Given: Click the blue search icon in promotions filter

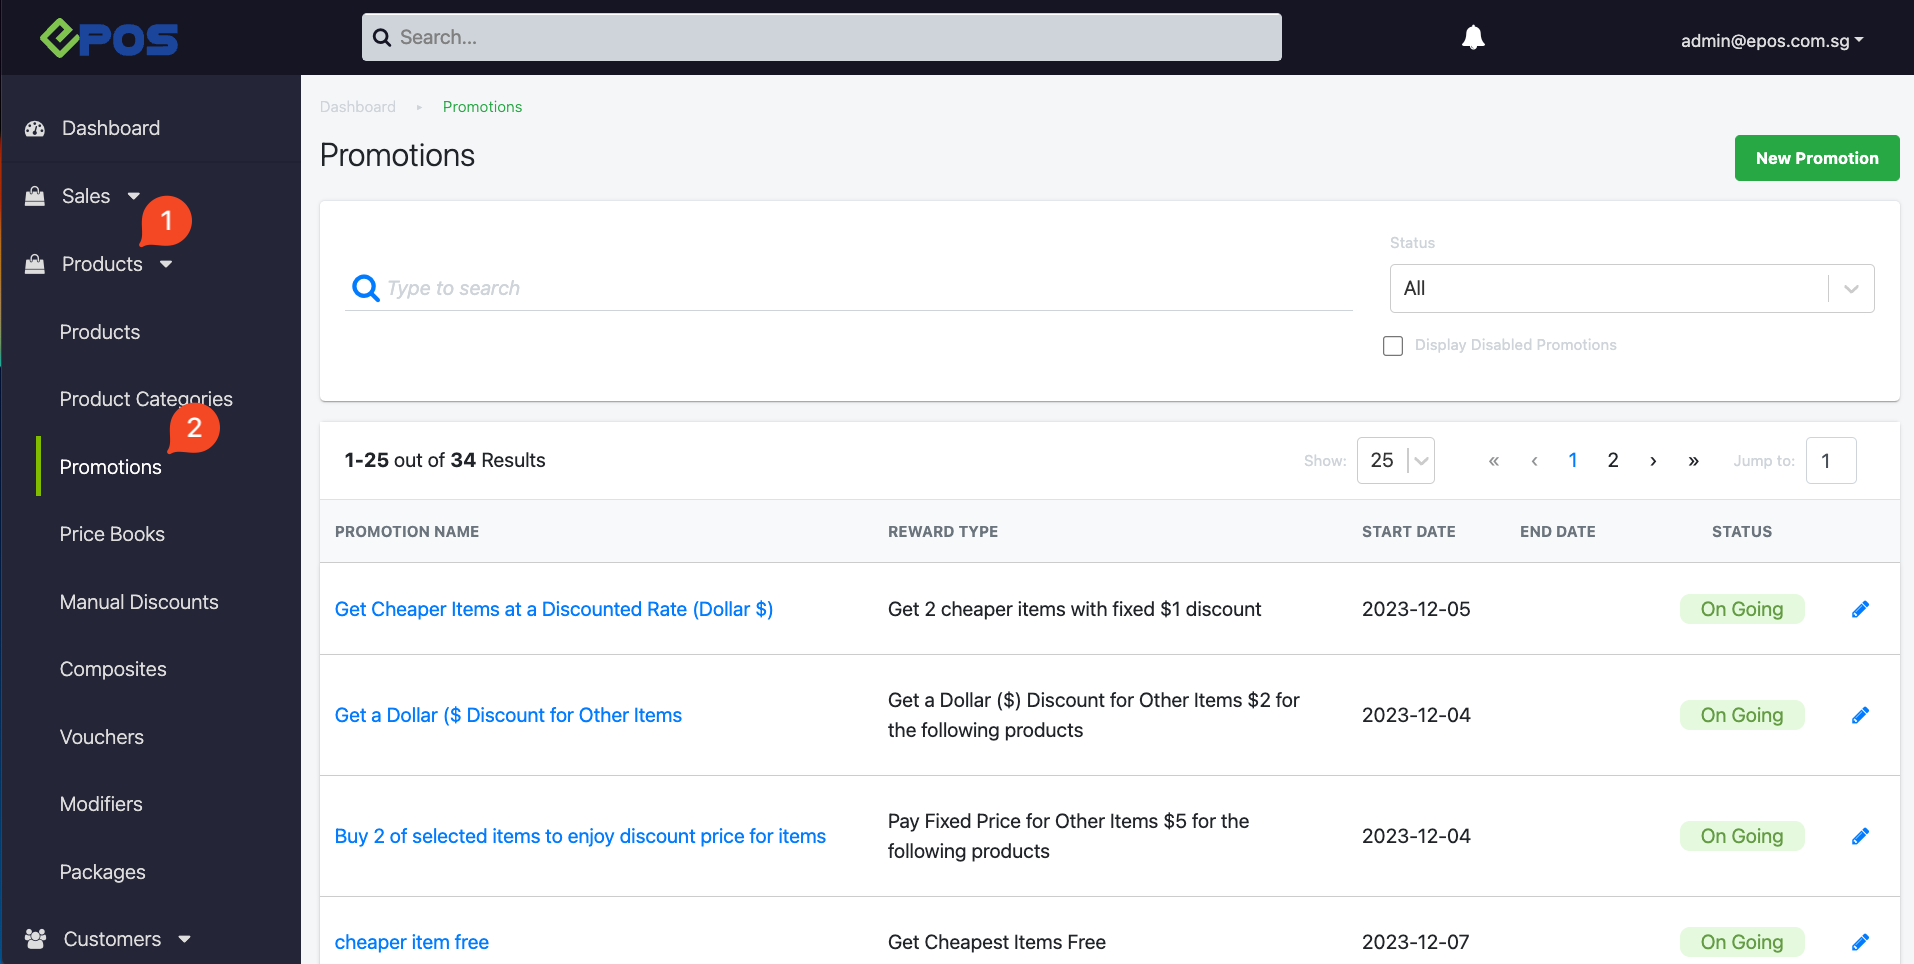Looking at the screenshot, I should tap(366, 288).
